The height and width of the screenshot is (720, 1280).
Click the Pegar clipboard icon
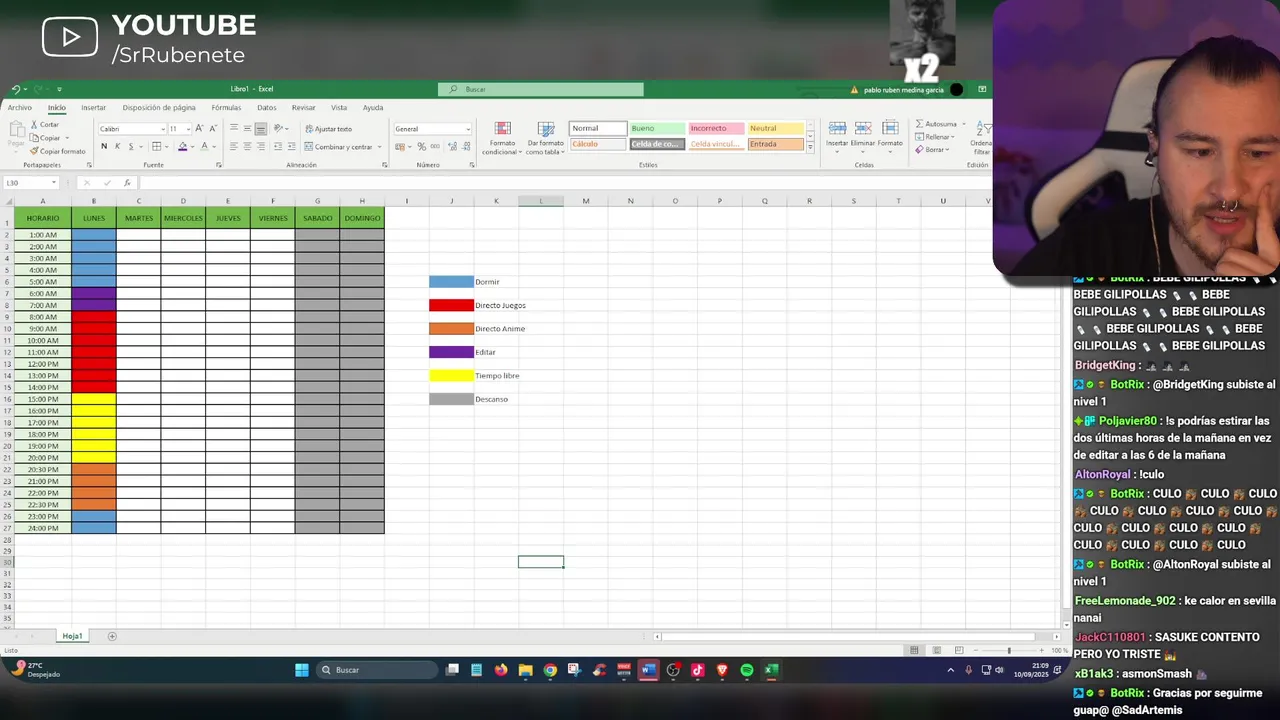point(16,130)
